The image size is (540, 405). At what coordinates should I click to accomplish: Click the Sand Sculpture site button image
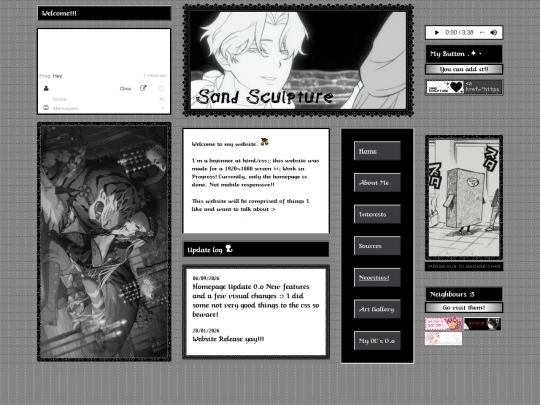[x=445, y=87]
